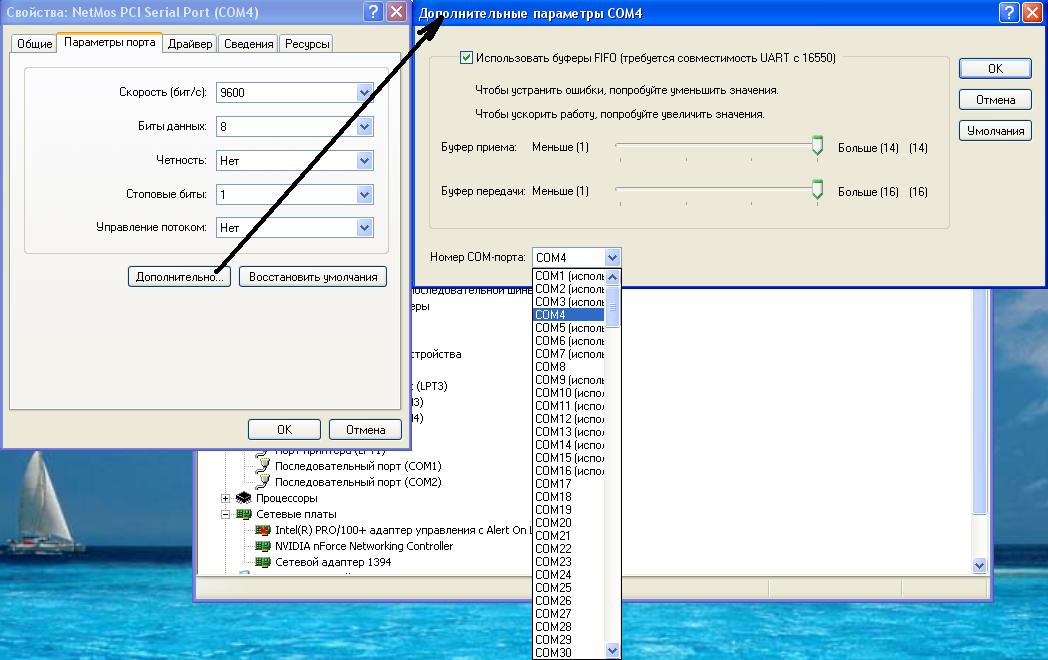
Task: Click the Device Manager scroll down arrow
Action: 979,566
